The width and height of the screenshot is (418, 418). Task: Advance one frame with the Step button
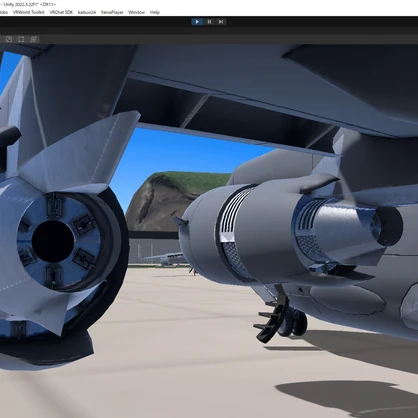click(221, 22)
